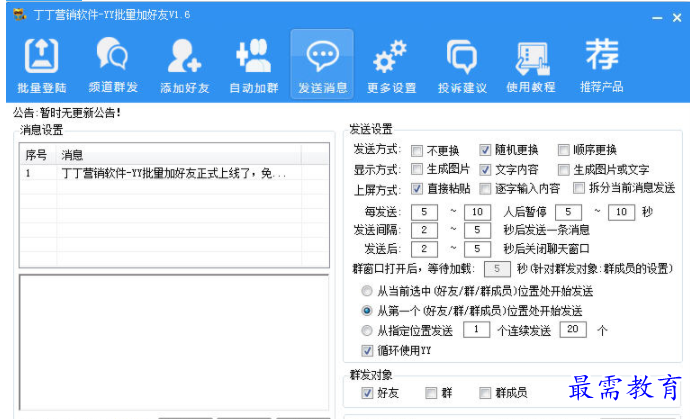
Task: Toggle the 直接粘贴 checkbox
Action: (417, 189)
